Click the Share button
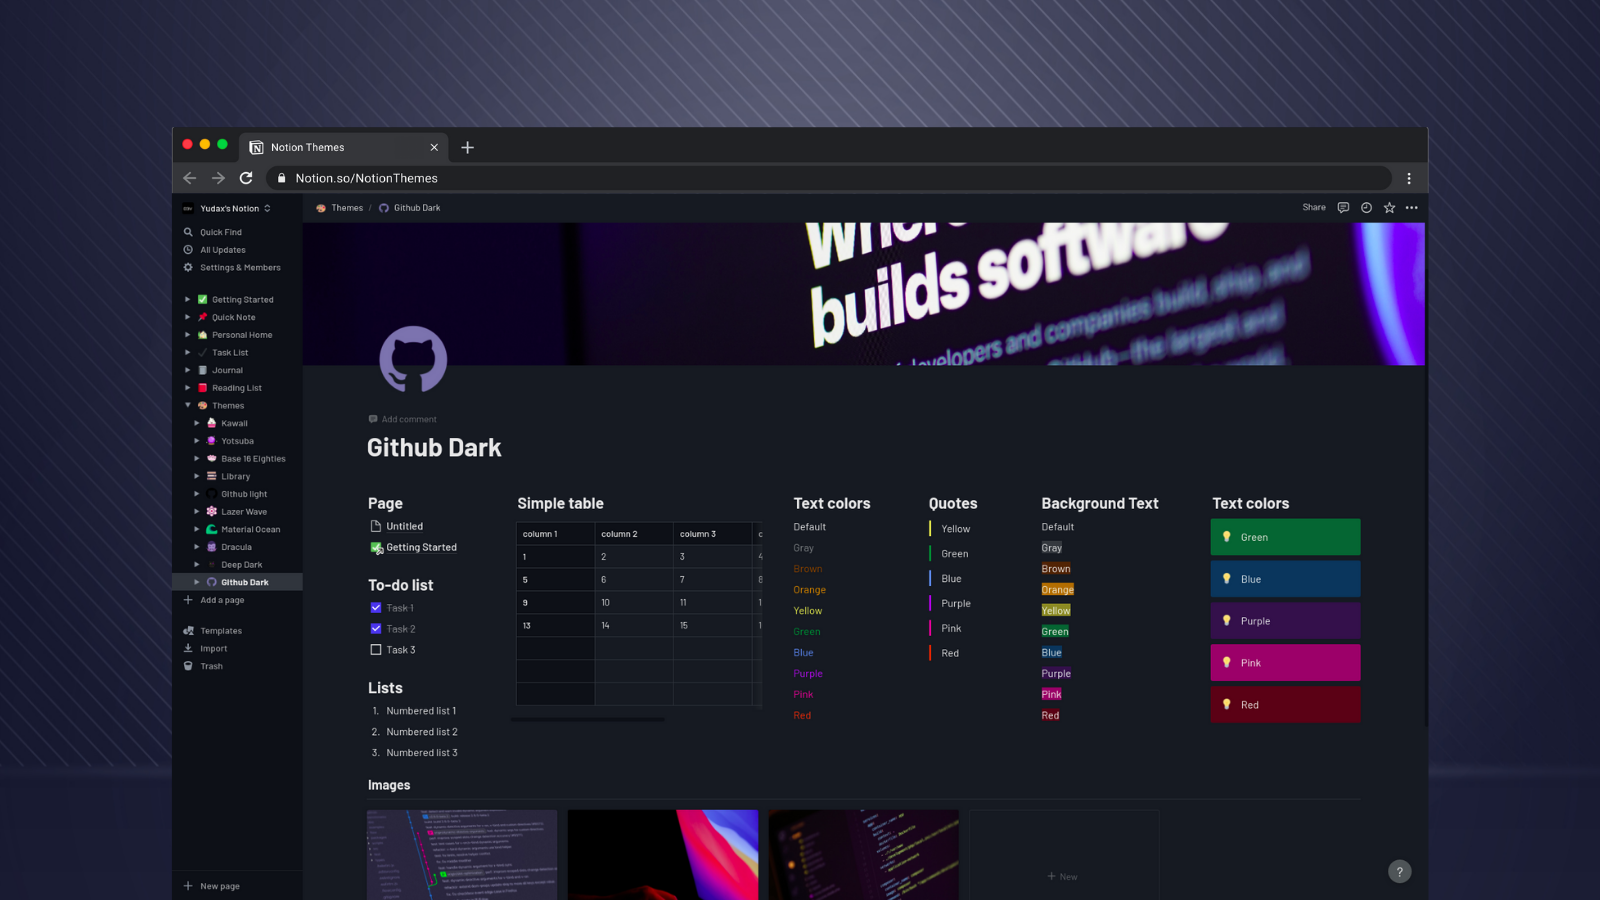 pos(1314,208)
